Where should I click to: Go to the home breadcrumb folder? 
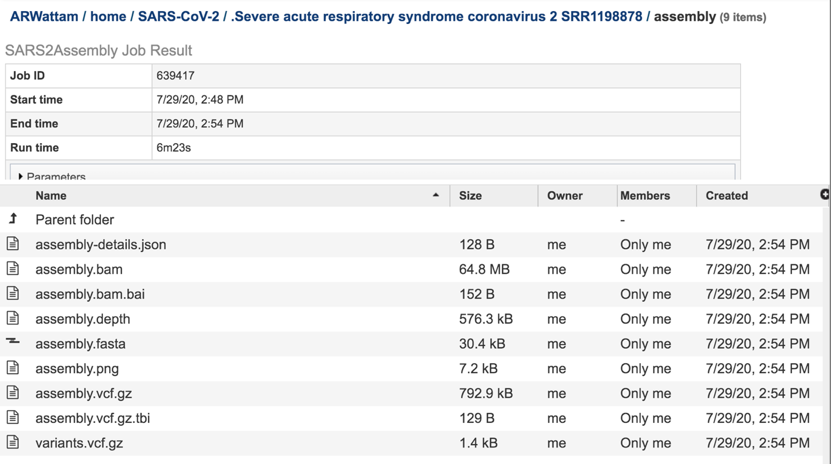pos(108,17)
